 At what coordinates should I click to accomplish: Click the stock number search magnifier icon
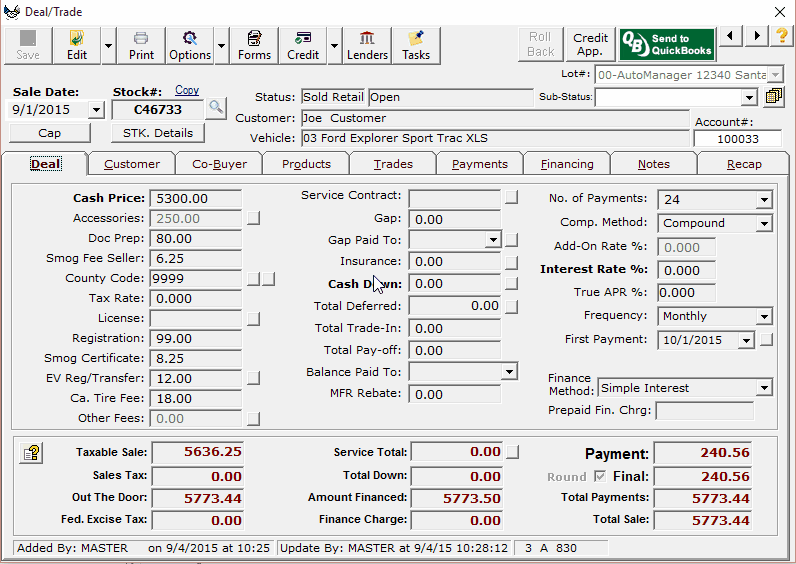pyautogui.click(x=216, y=108)
